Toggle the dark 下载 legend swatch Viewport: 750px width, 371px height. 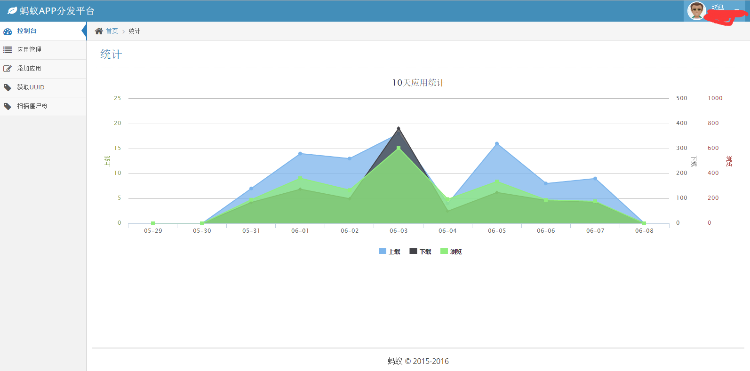pyautogui.click(x=413, y=251)
